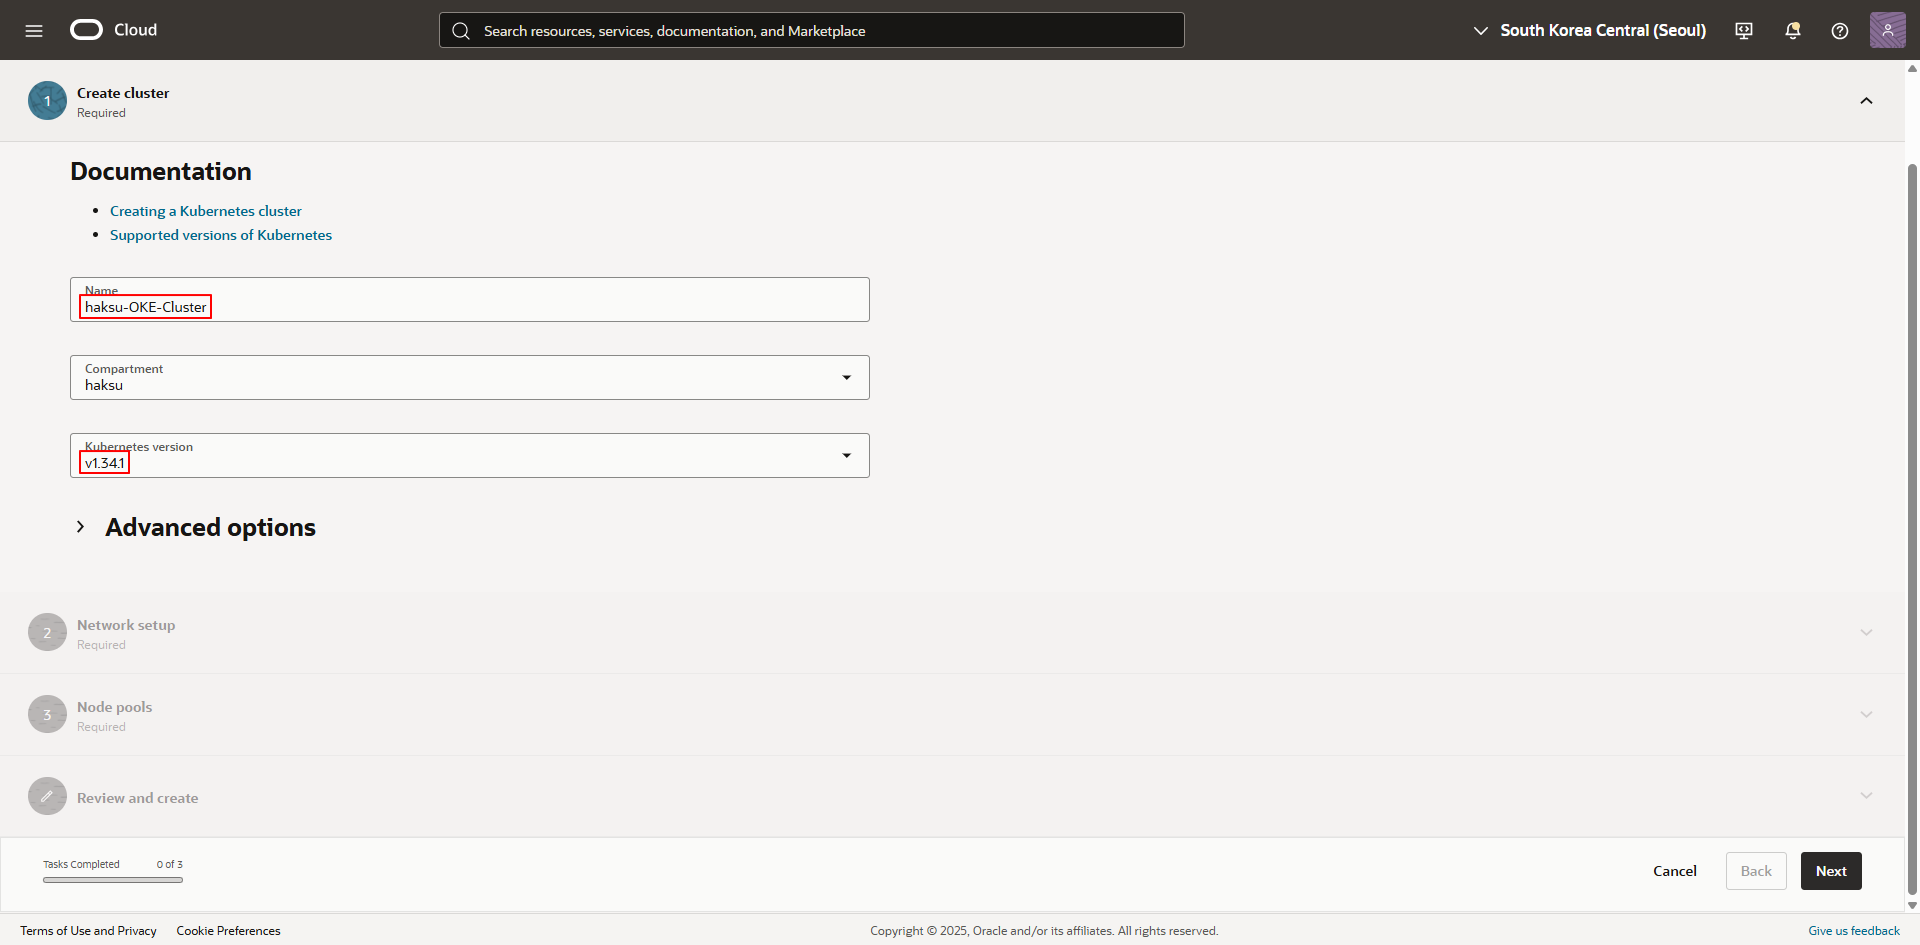This screenshot has height=945, width=1920.
Task: Open the South Korea Central region selector
Action: click(x=1590, y=31)
